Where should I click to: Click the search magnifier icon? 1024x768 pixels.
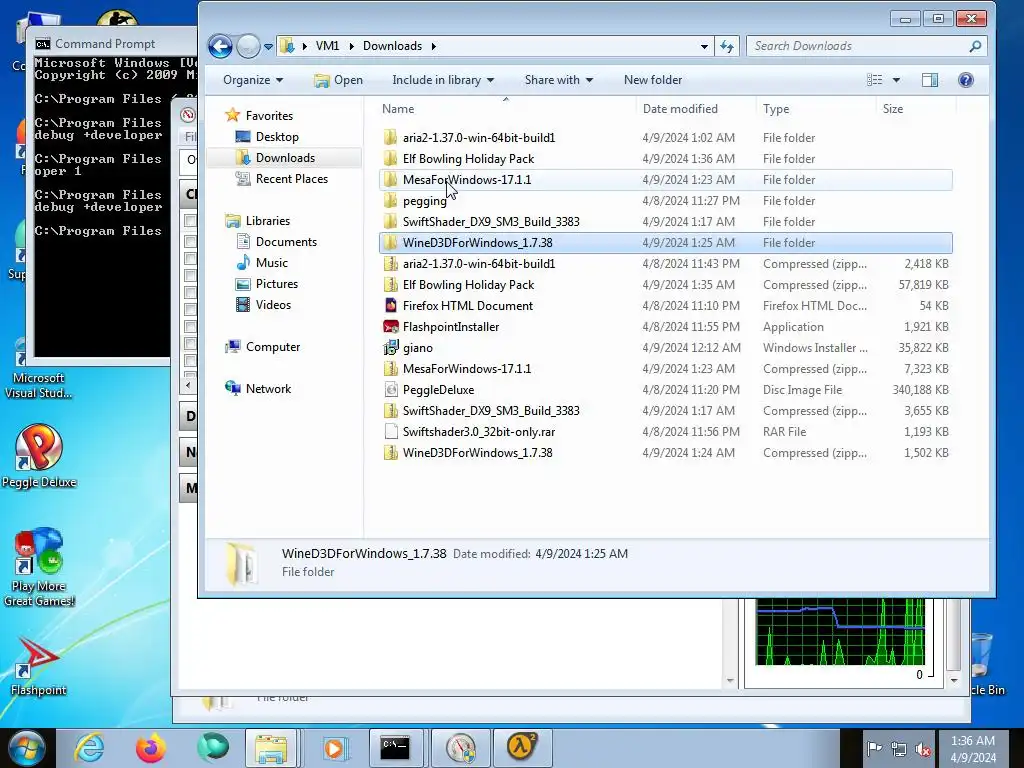[x=975, y=46]
